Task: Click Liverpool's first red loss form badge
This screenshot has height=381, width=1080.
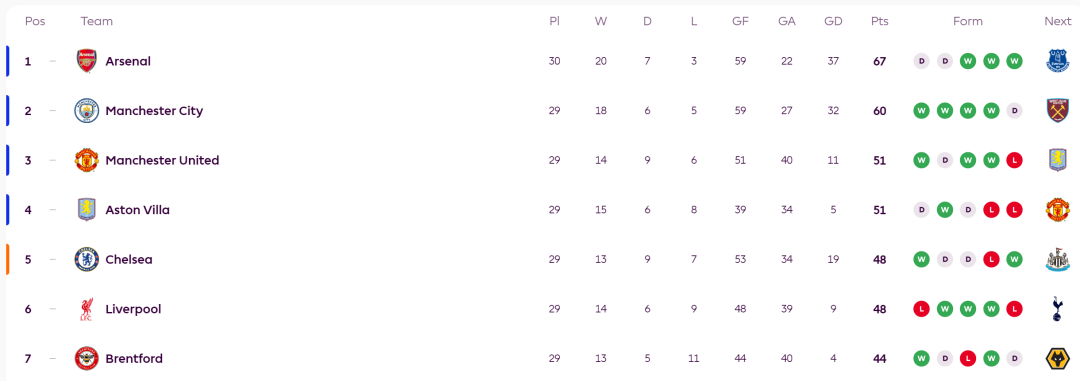Action: (x=922, y=309)
